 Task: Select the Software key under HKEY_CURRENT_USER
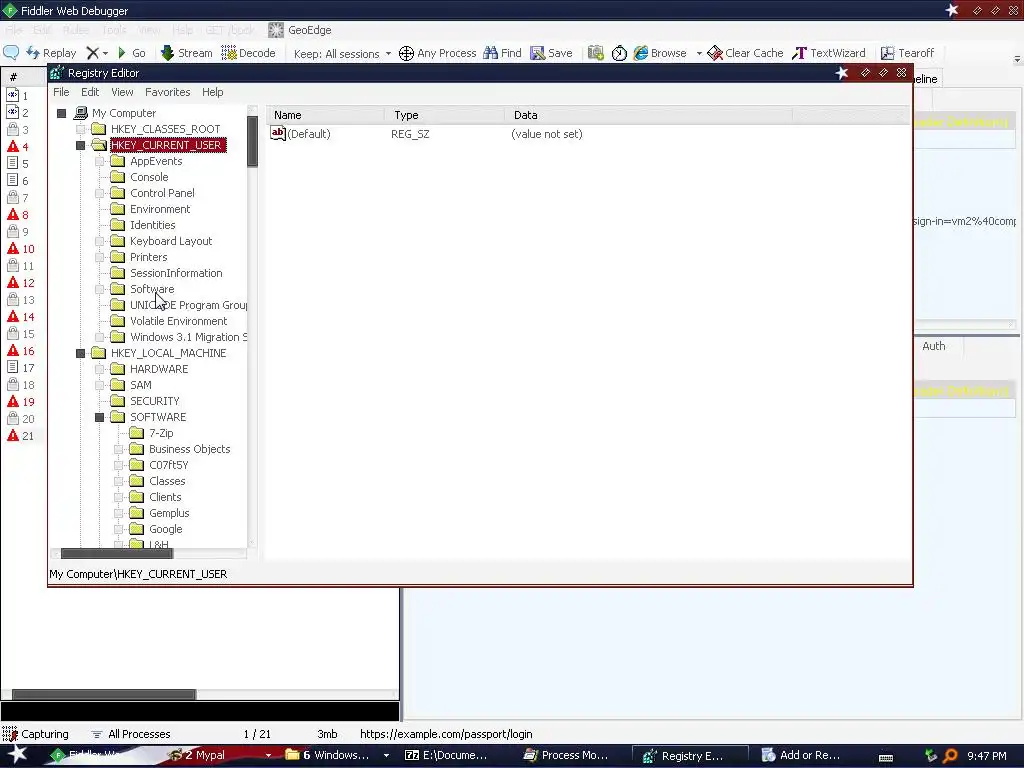152,289
